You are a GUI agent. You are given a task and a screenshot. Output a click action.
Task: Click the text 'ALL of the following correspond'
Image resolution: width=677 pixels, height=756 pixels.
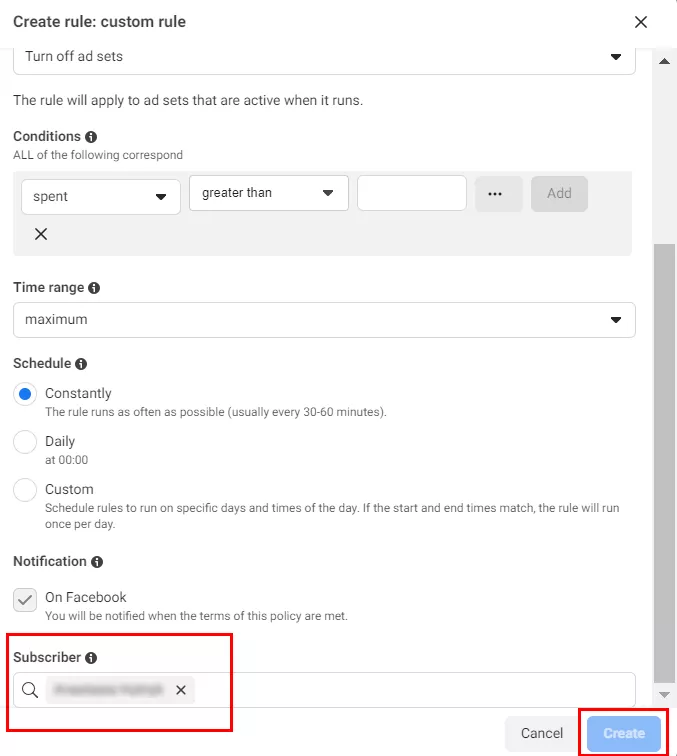pos(98,155)
